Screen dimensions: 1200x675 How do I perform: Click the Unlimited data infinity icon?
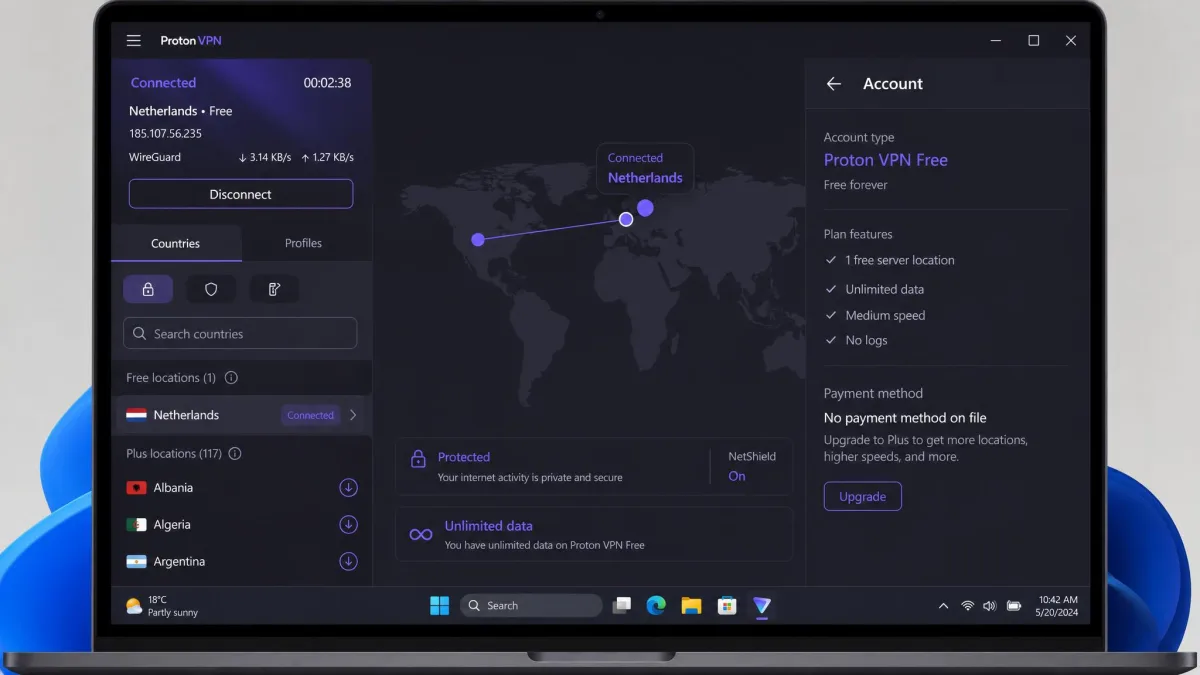tap(421, 535)
